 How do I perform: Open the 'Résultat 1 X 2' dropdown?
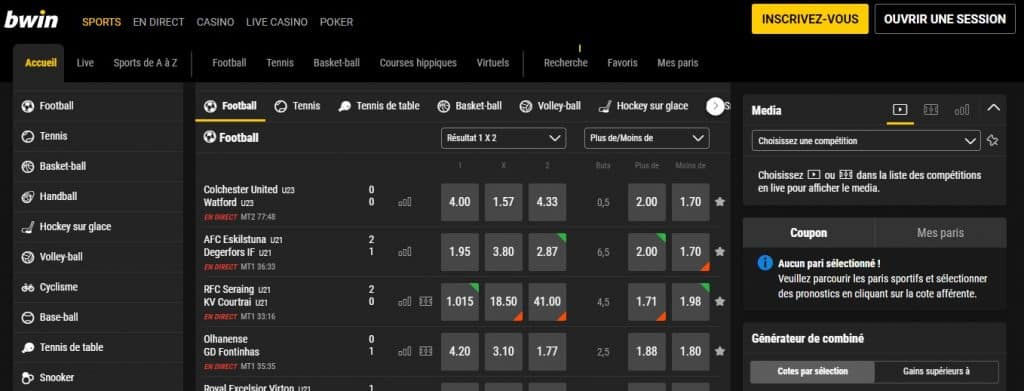point(503,138)
